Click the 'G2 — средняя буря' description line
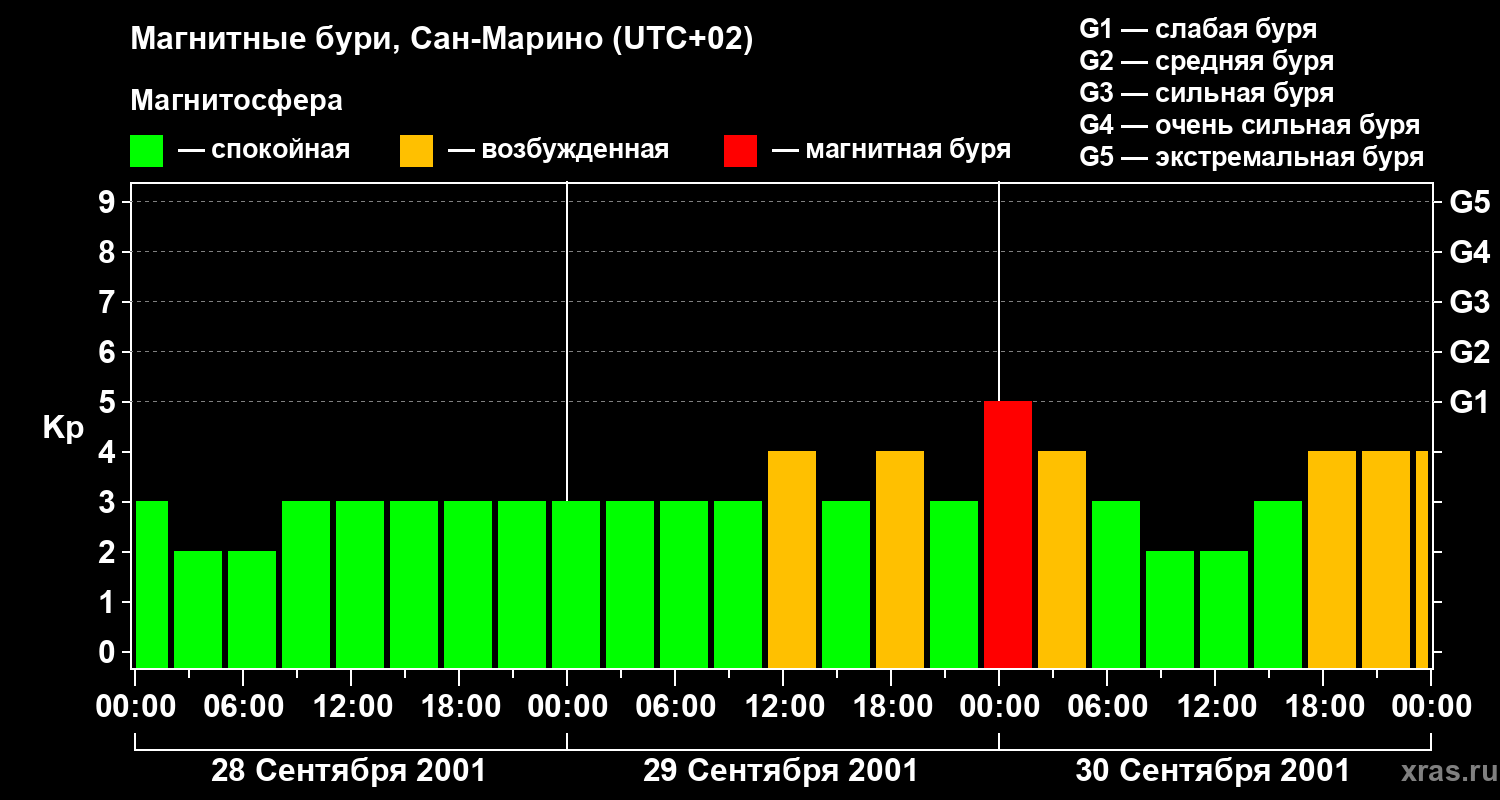Image resolution: width=1500 pixels, height=800 pixels. click(x=1206, y=61)
